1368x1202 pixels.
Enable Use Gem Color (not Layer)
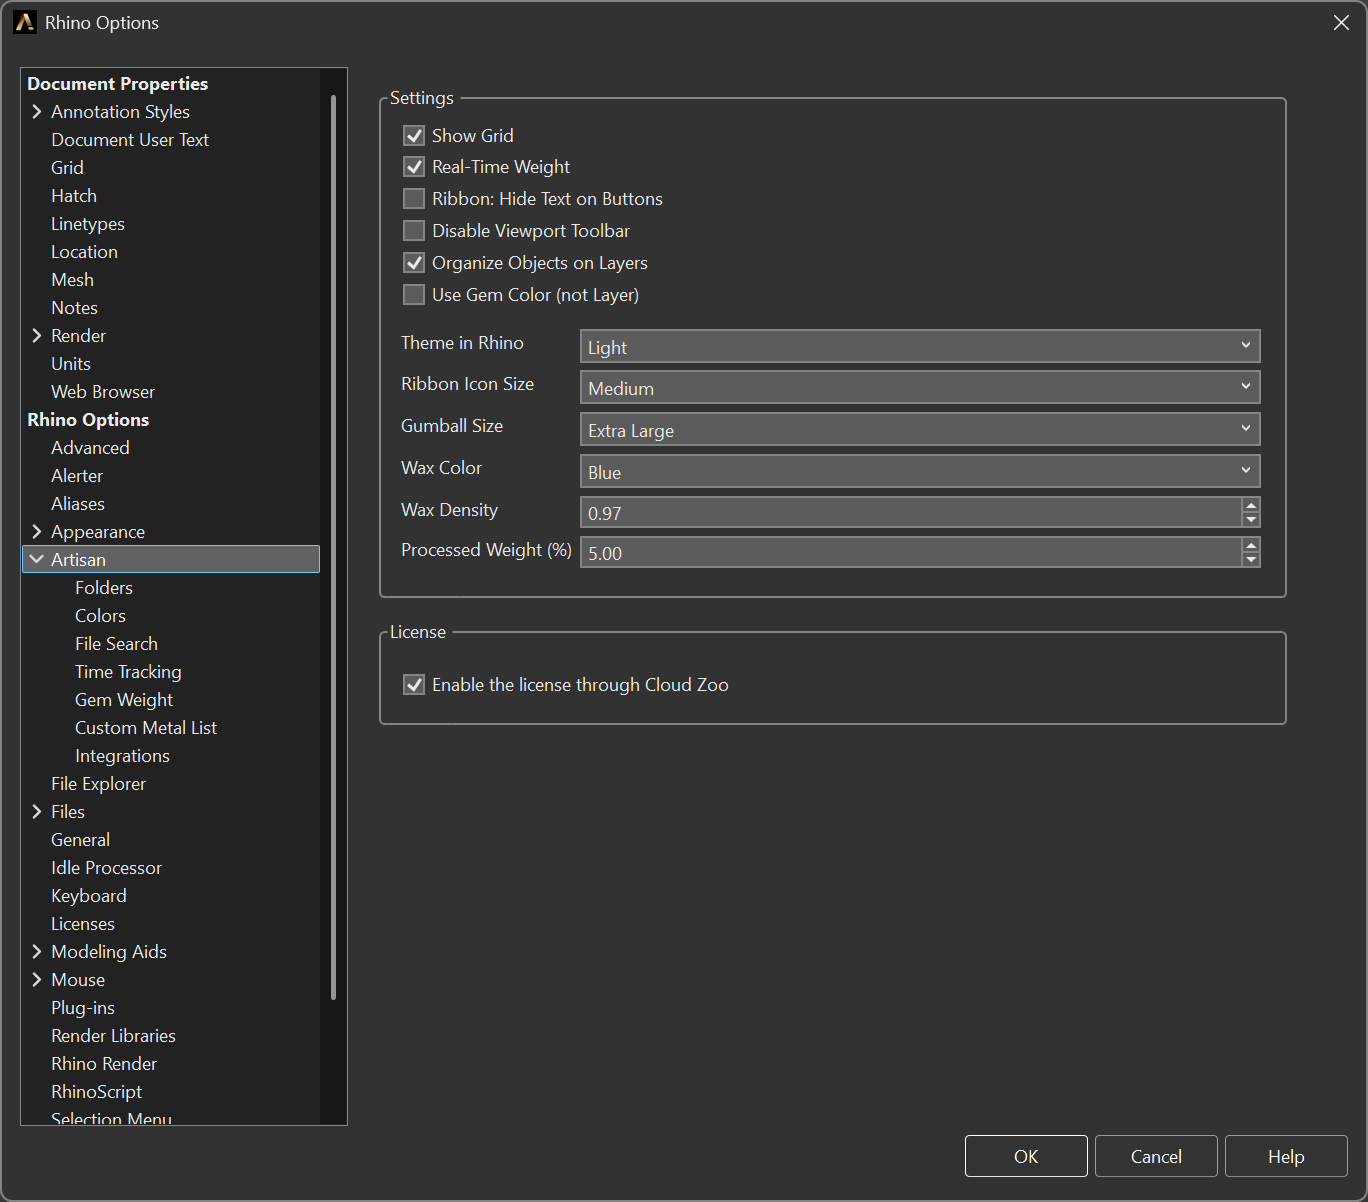point(414,295)
